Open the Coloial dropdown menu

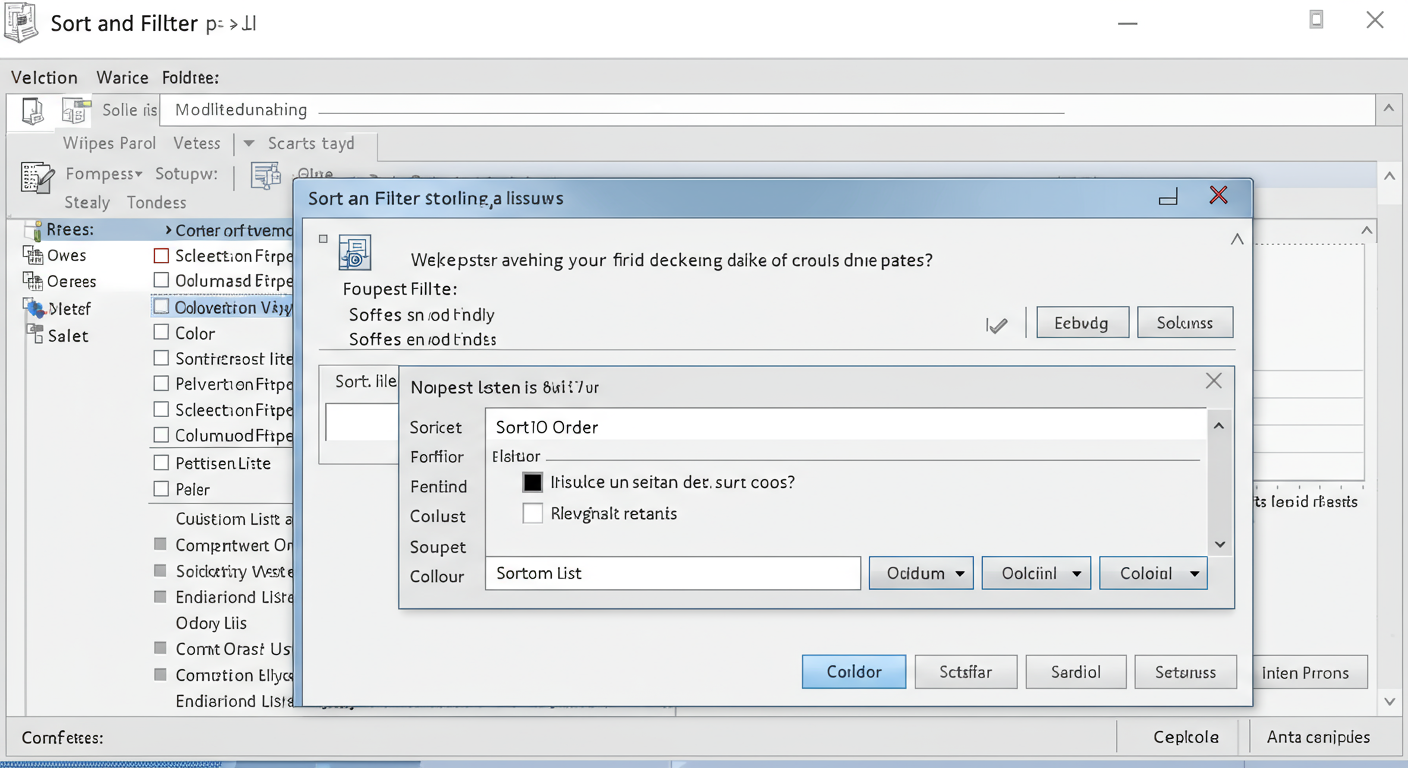(x=1153, y=573)
